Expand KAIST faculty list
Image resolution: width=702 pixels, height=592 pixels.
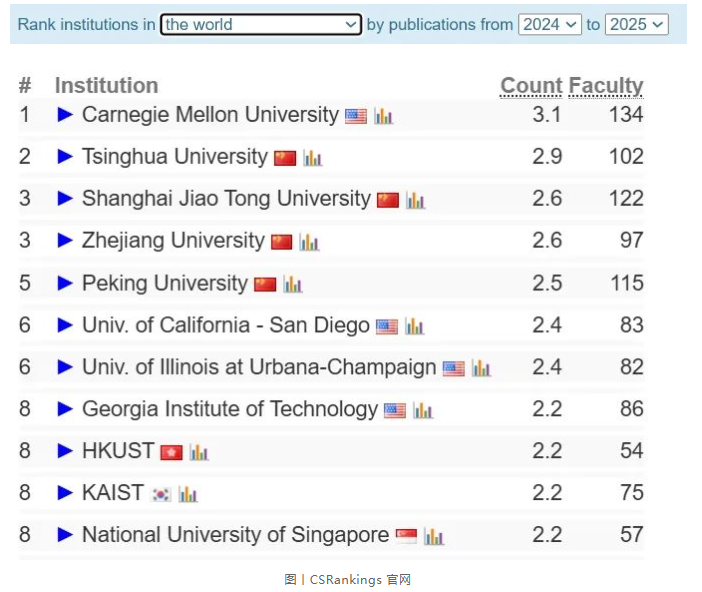click(x=65, y=493)
